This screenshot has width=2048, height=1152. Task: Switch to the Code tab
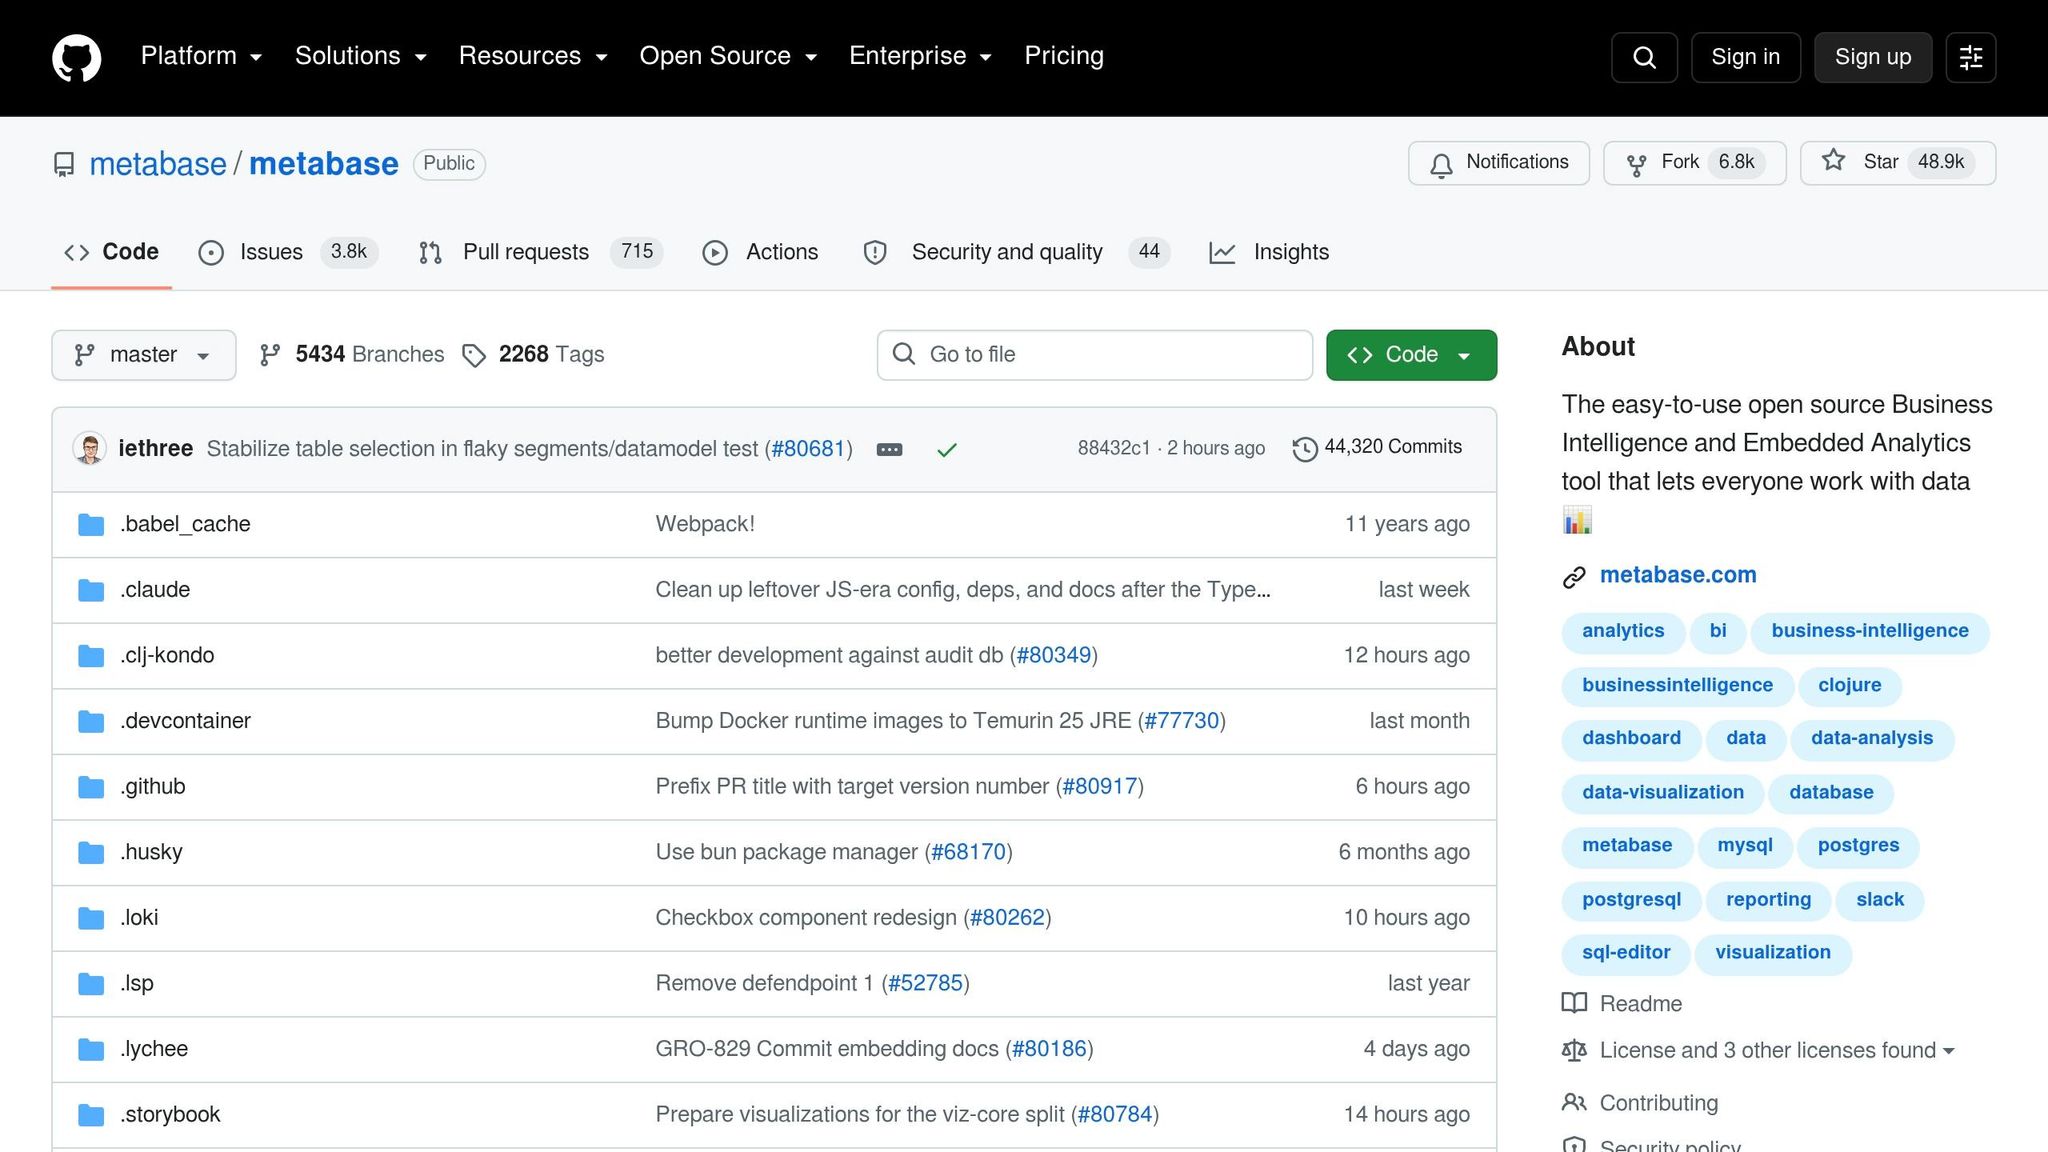click(x=111, y=252)
